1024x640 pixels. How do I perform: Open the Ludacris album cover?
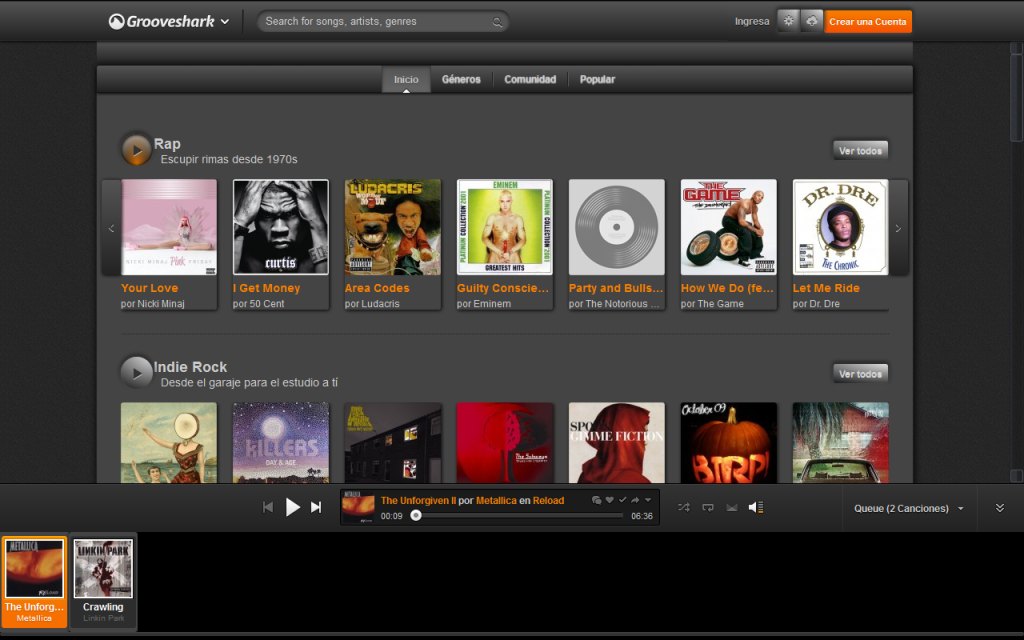tap(393, 227)
